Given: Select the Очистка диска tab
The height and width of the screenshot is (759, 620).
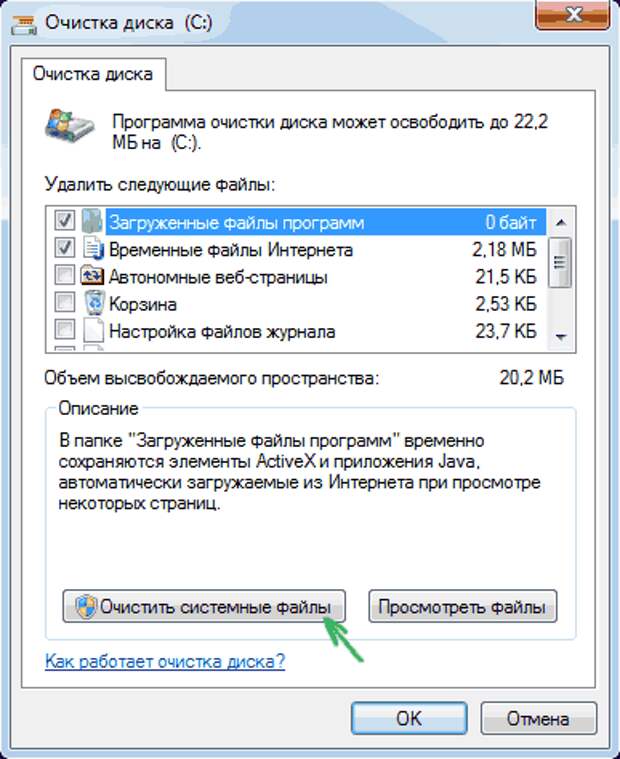Looking at the screenshot, I should click(x=93, y=74).
